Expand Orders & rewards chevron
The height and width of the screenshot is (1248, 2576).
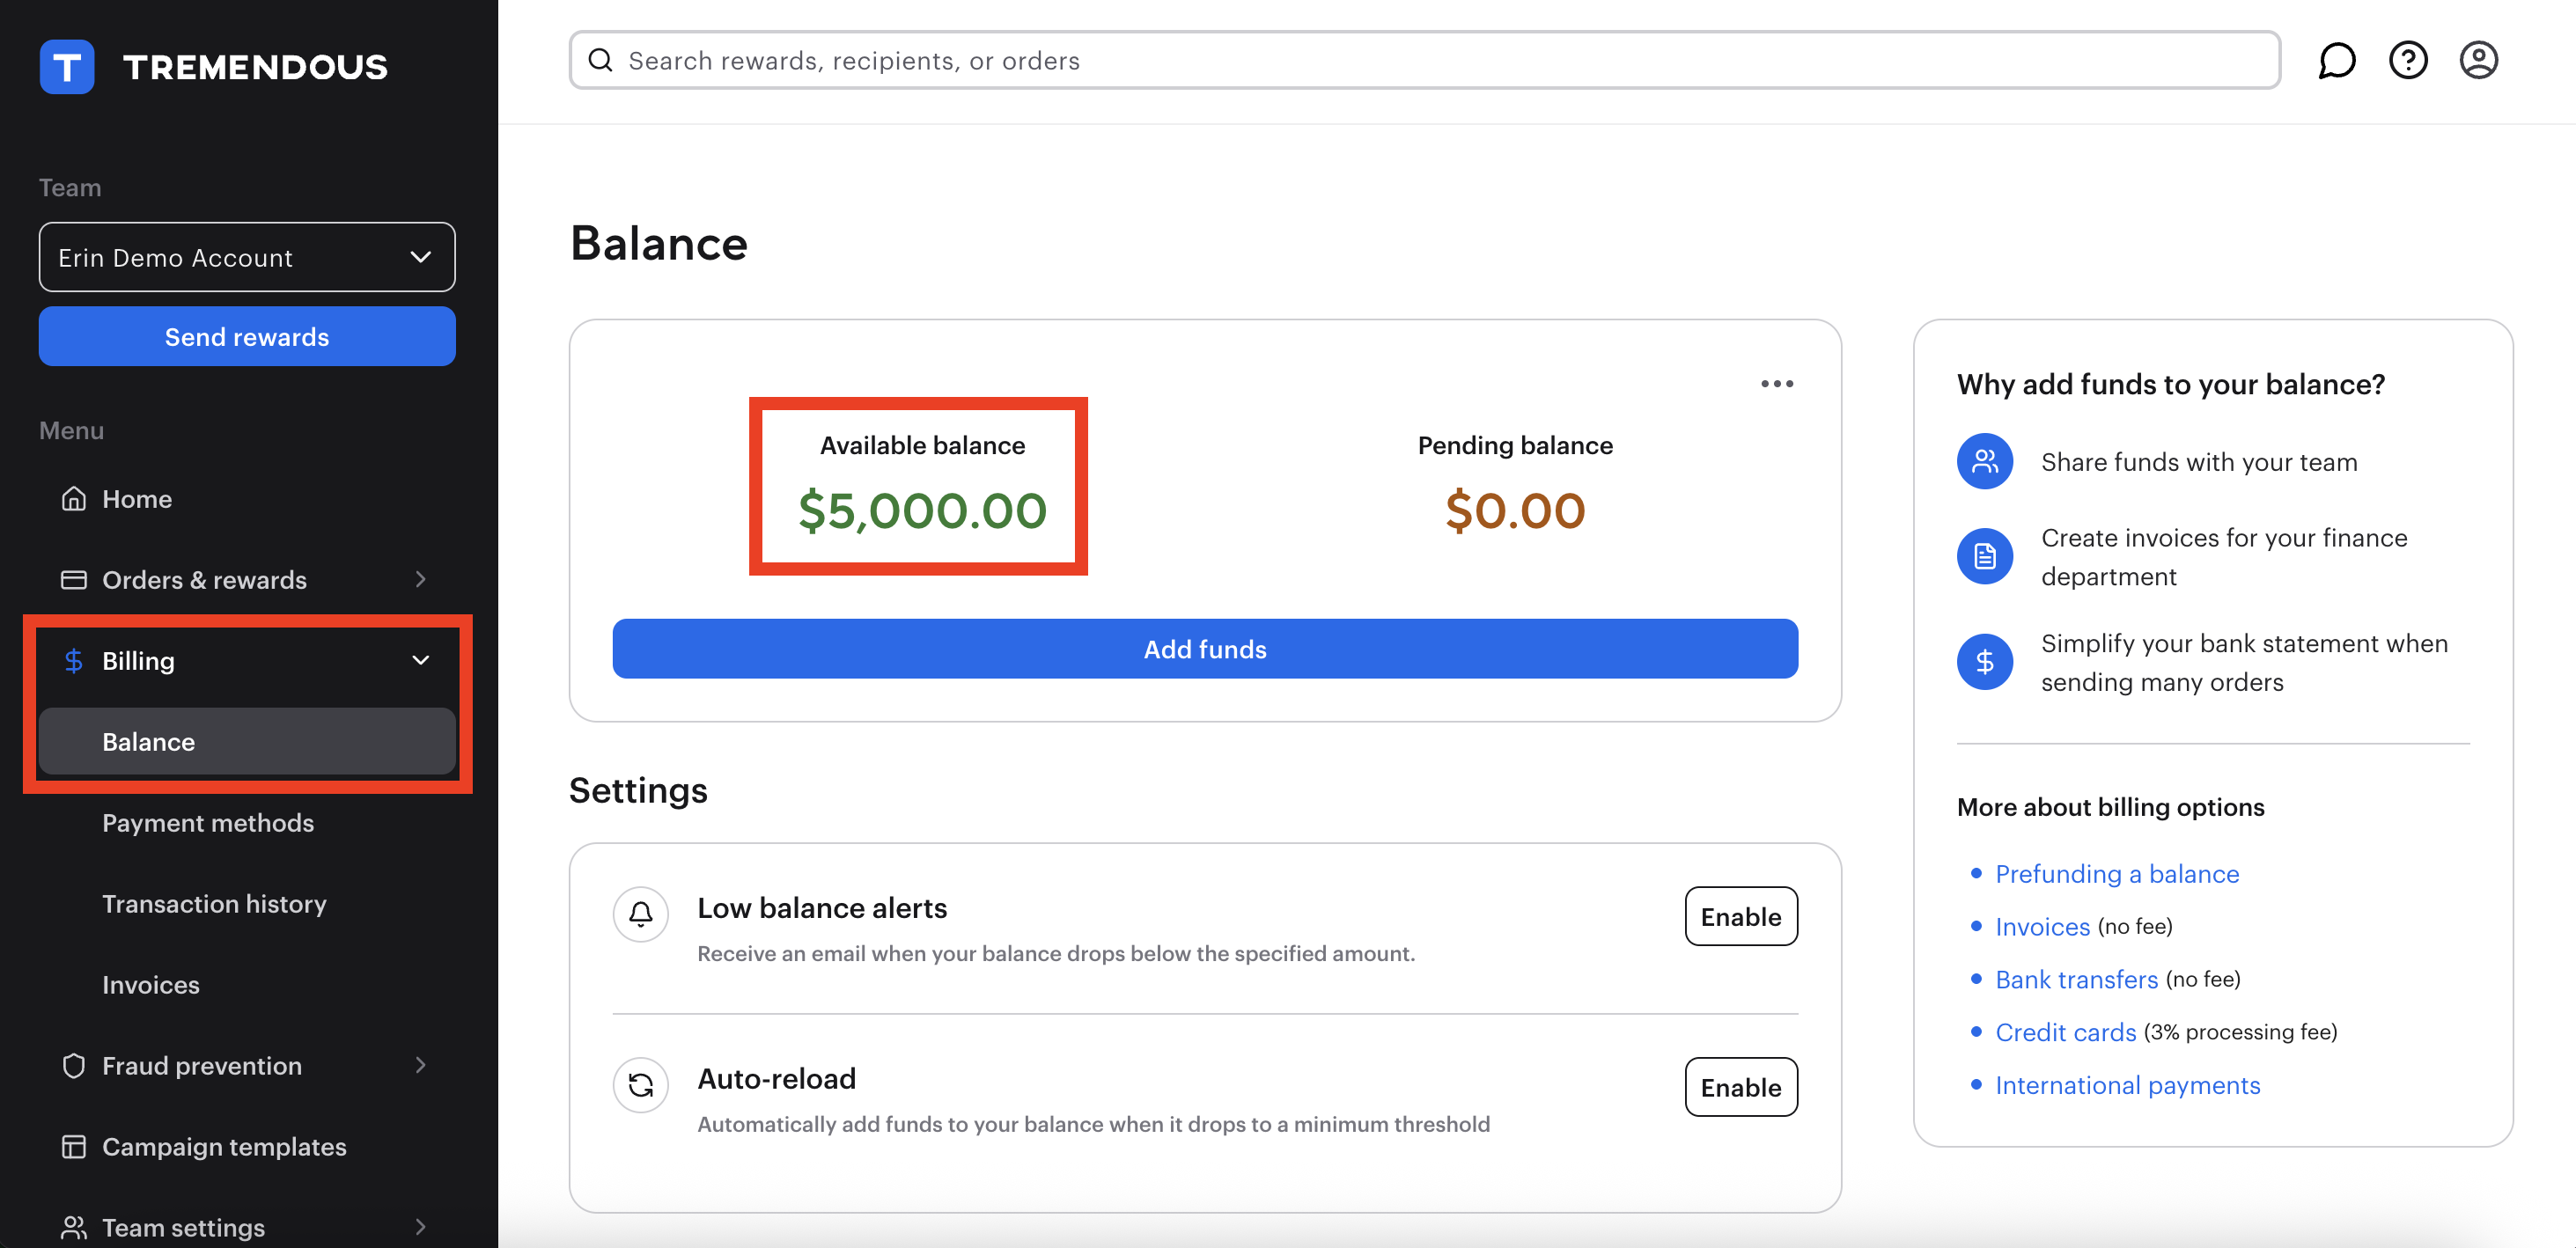pyautogui.click(x=421, y=579)
